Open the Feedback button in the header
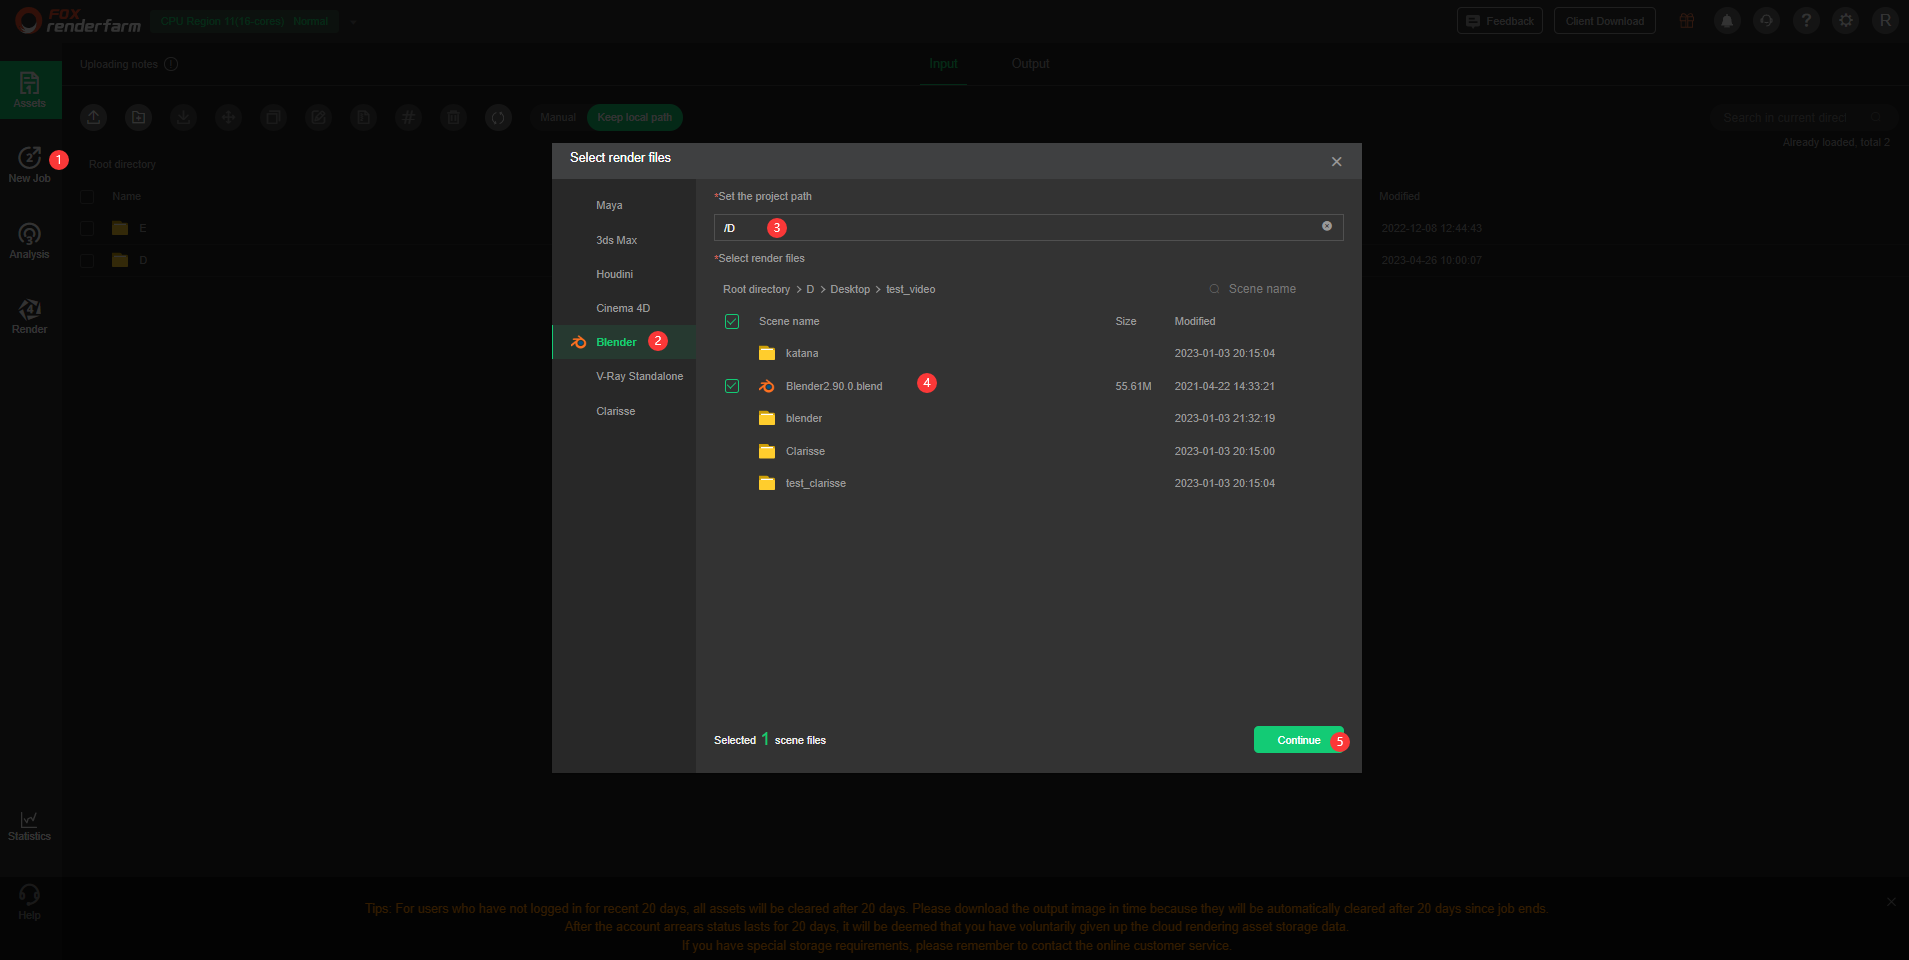Screen dimensions: 1909x960 1500,21
